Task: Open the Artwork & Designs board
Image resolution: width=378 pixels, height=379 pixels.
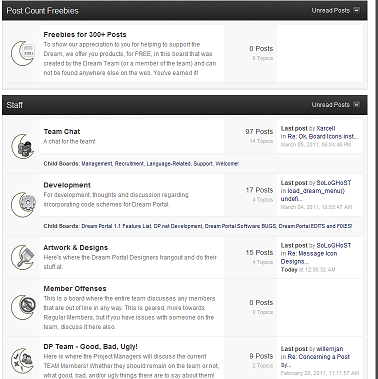Action: [75, 248]
